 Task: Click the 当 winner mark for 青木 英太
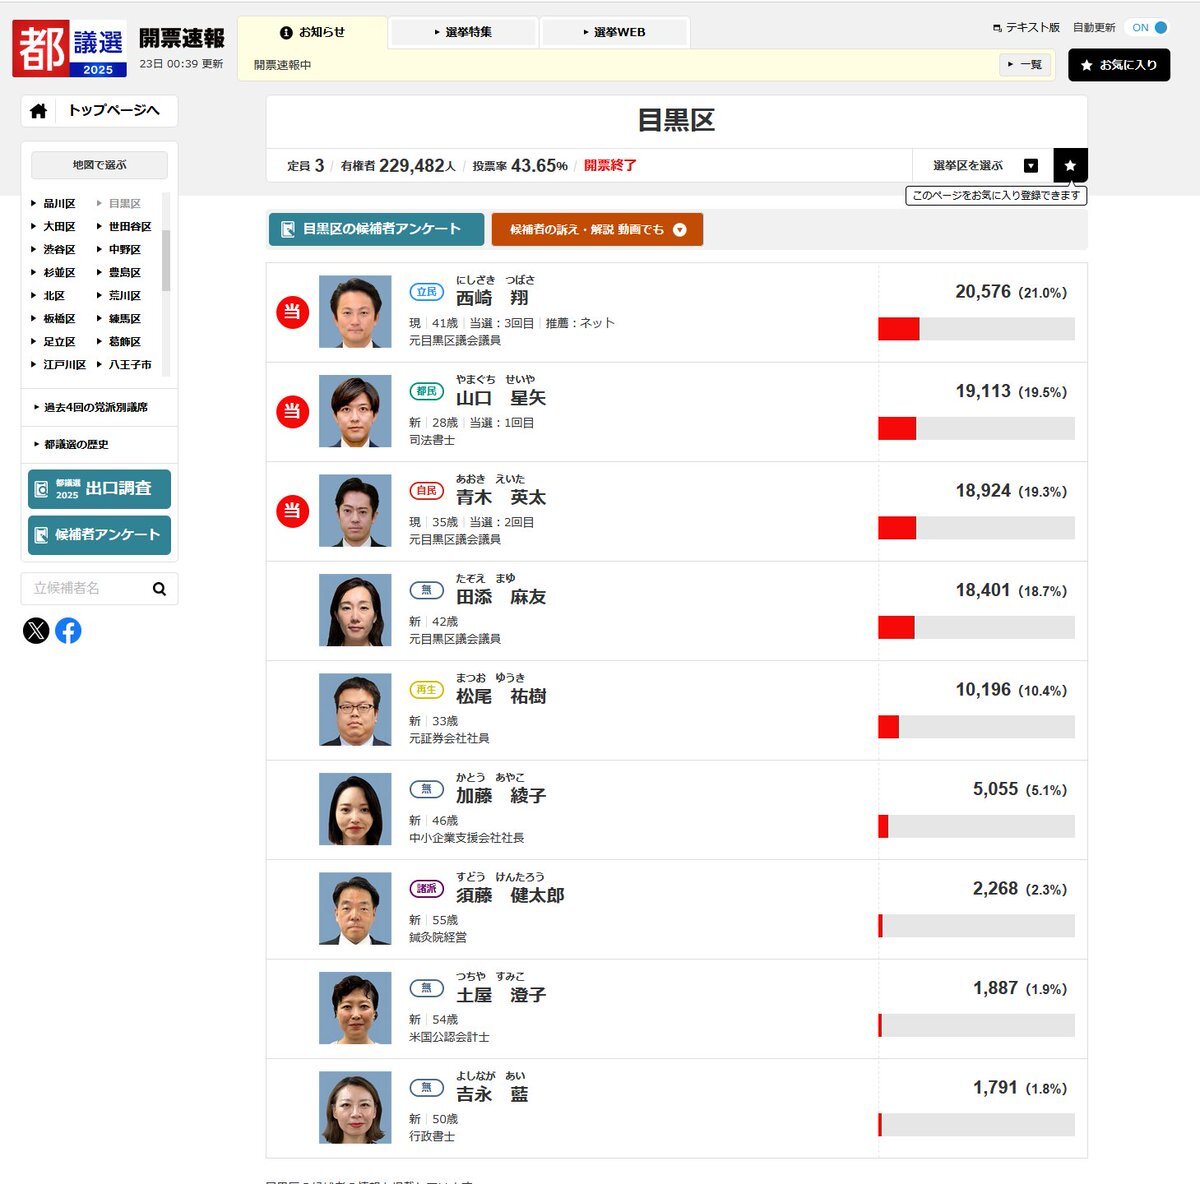point(292,511)
